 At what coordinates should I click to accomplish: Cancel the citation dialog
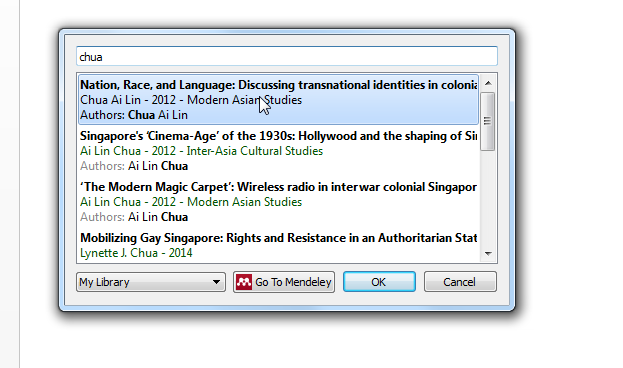tap(460, 282)
